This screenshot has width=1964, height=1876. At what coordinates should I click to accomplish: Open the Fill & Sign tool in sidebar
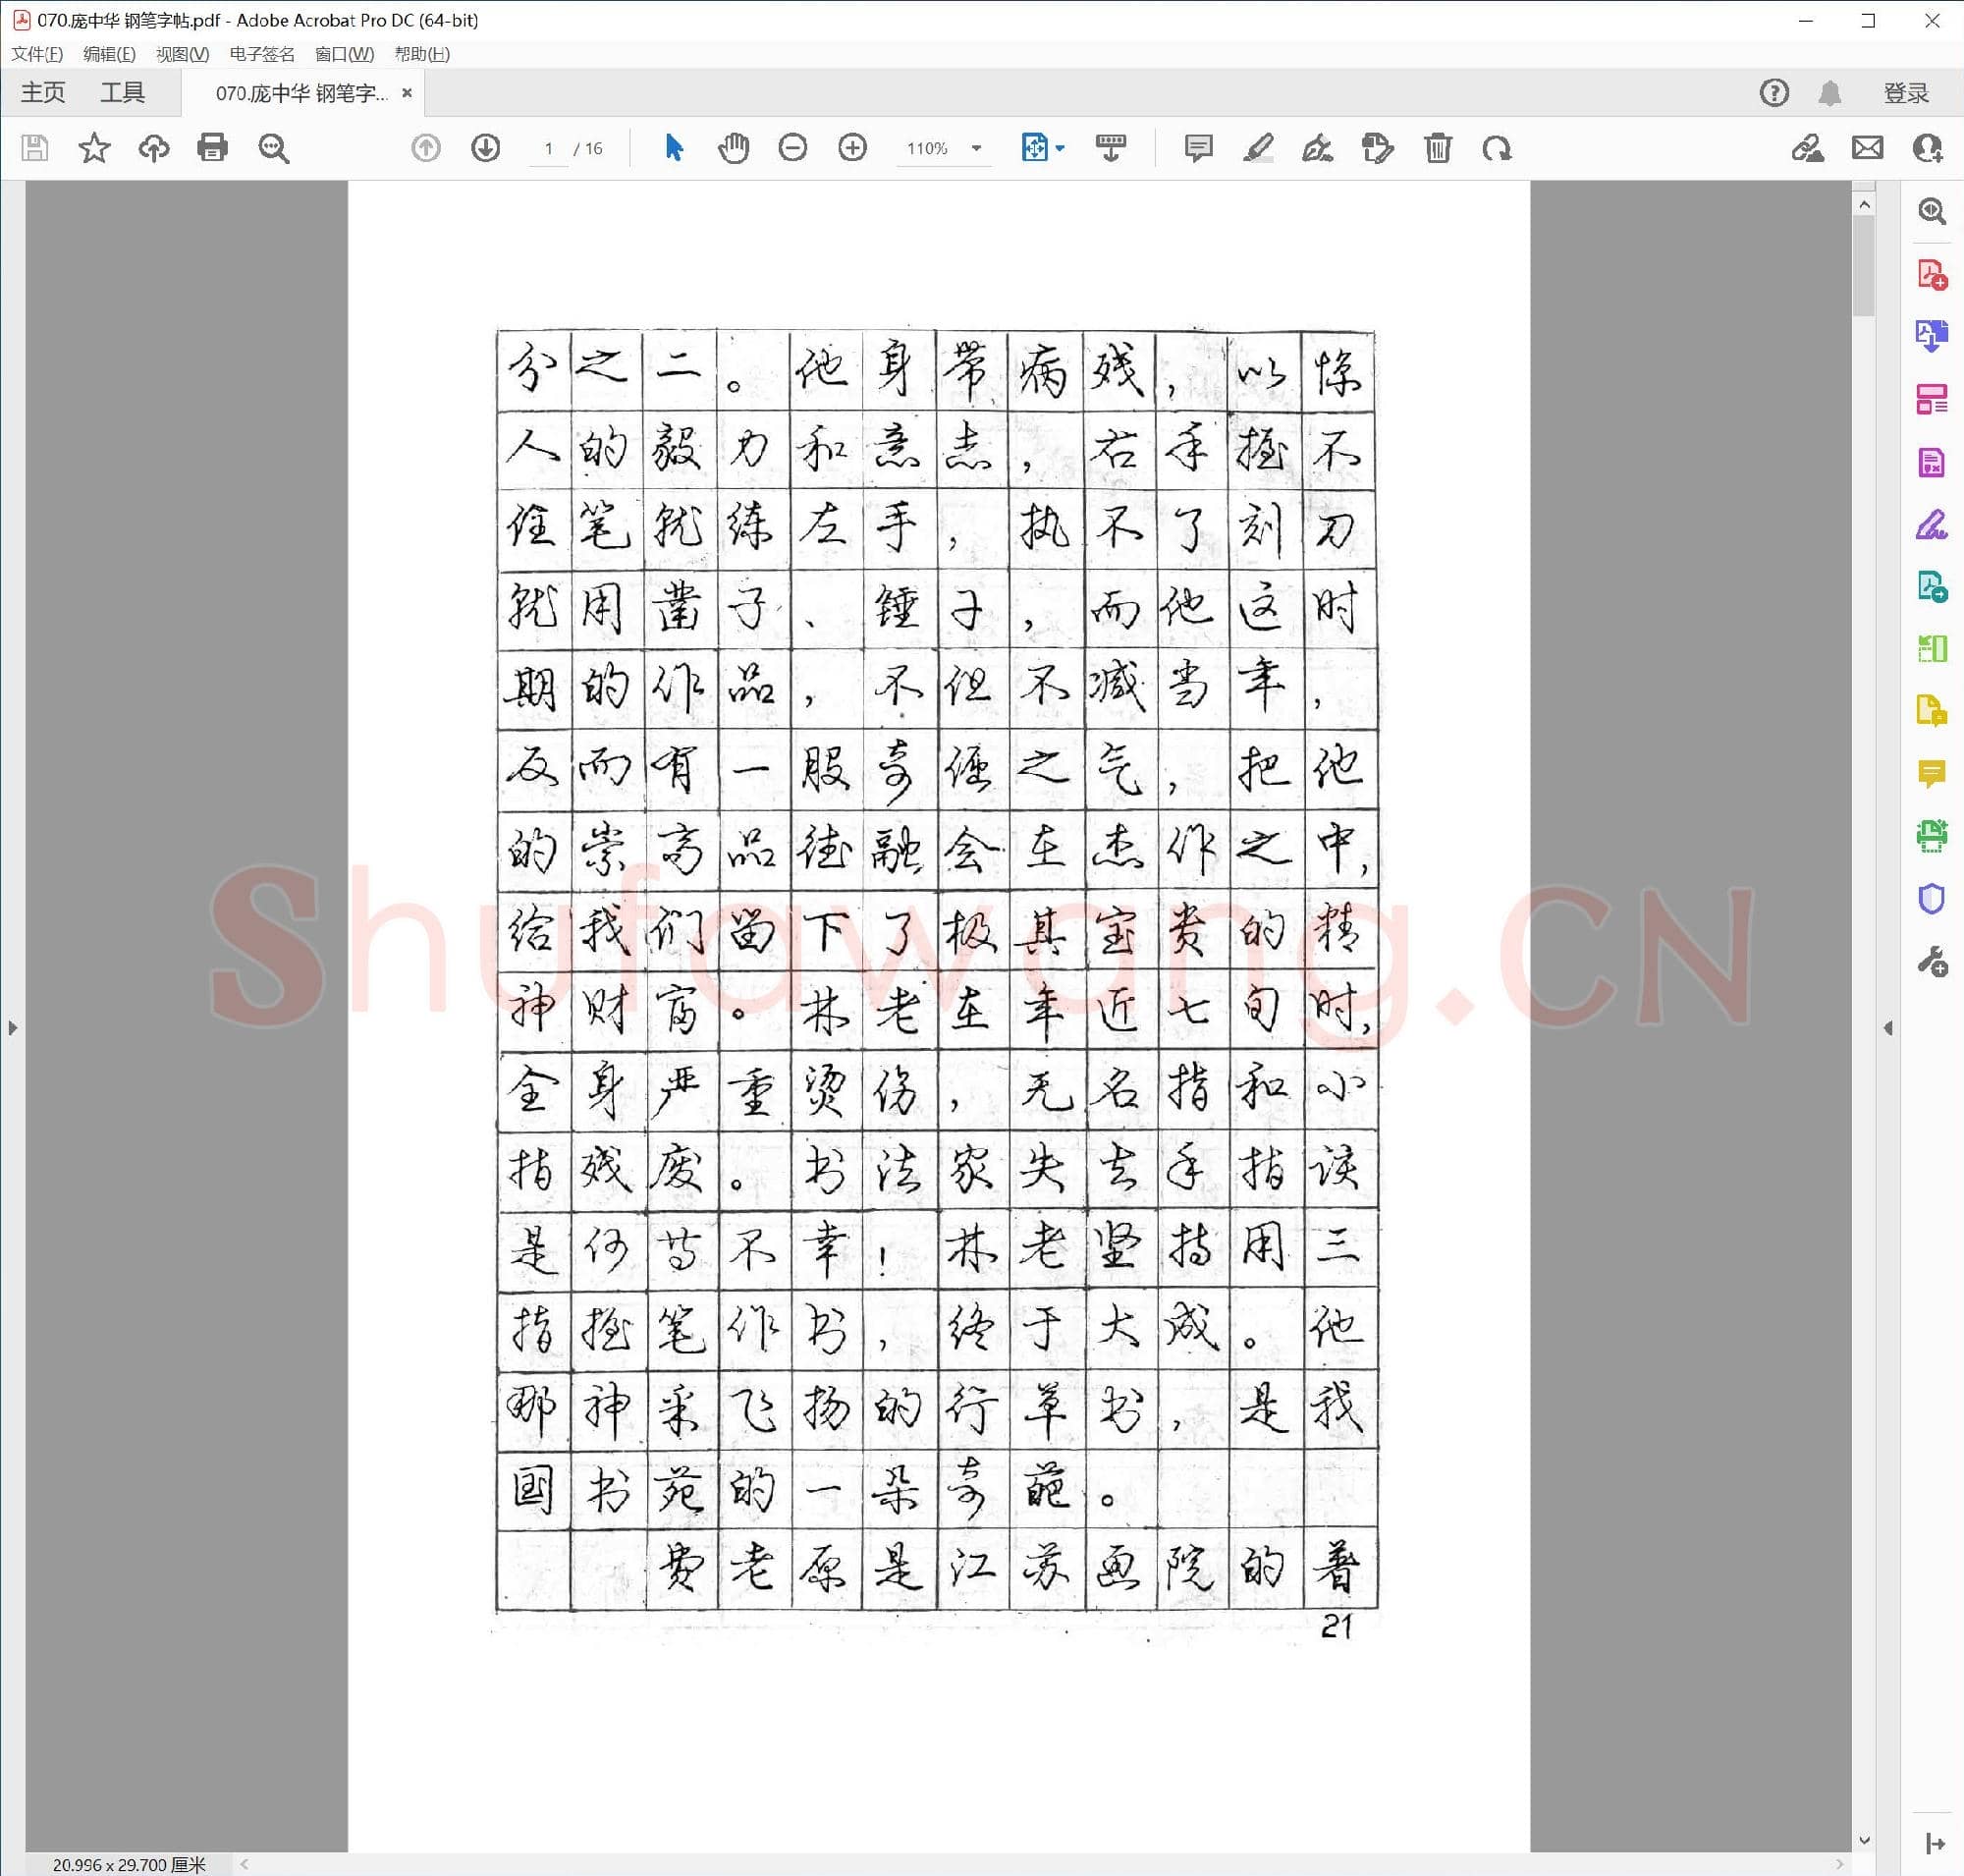point(1931,527)
